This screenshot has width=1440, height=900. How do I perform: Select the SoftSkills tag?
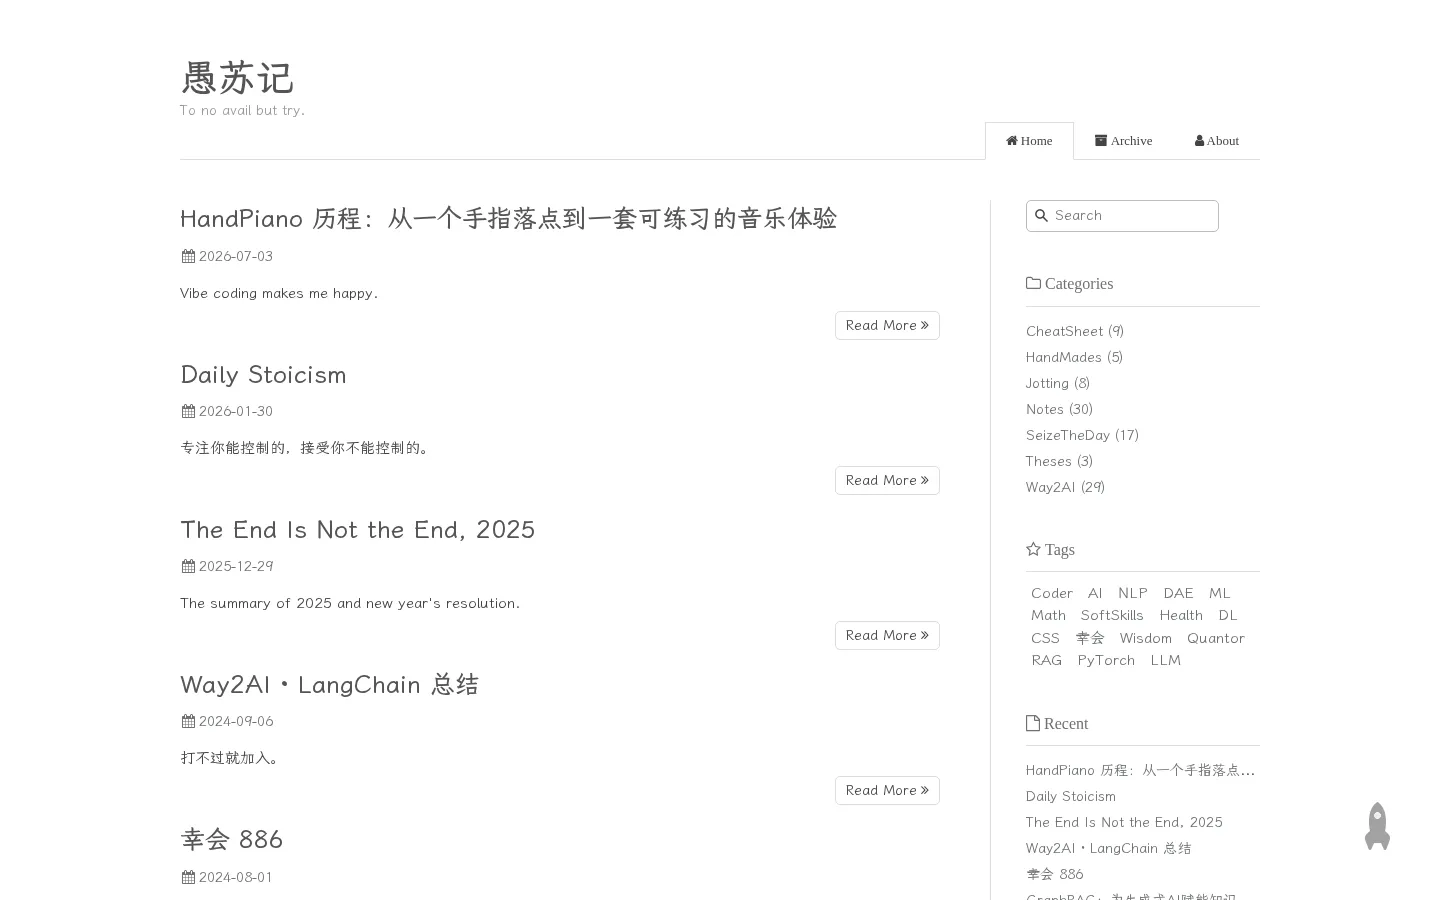point(1112,615)
